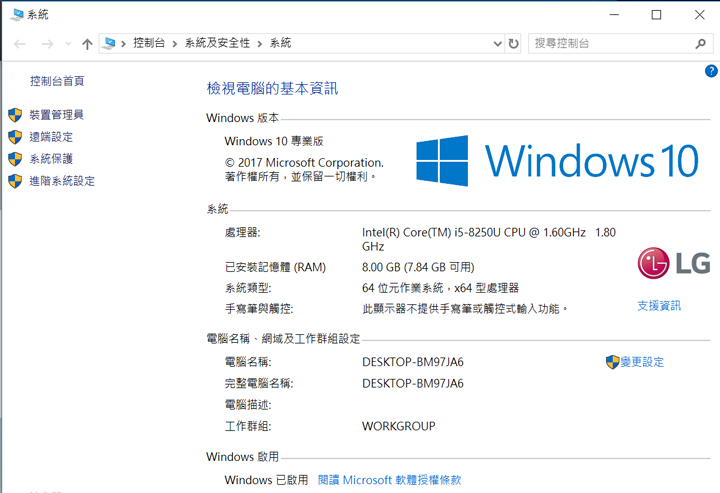The image size is (720, 493).
Task: Select WORKGROUP workgroup value
Action: pos(399,426)
